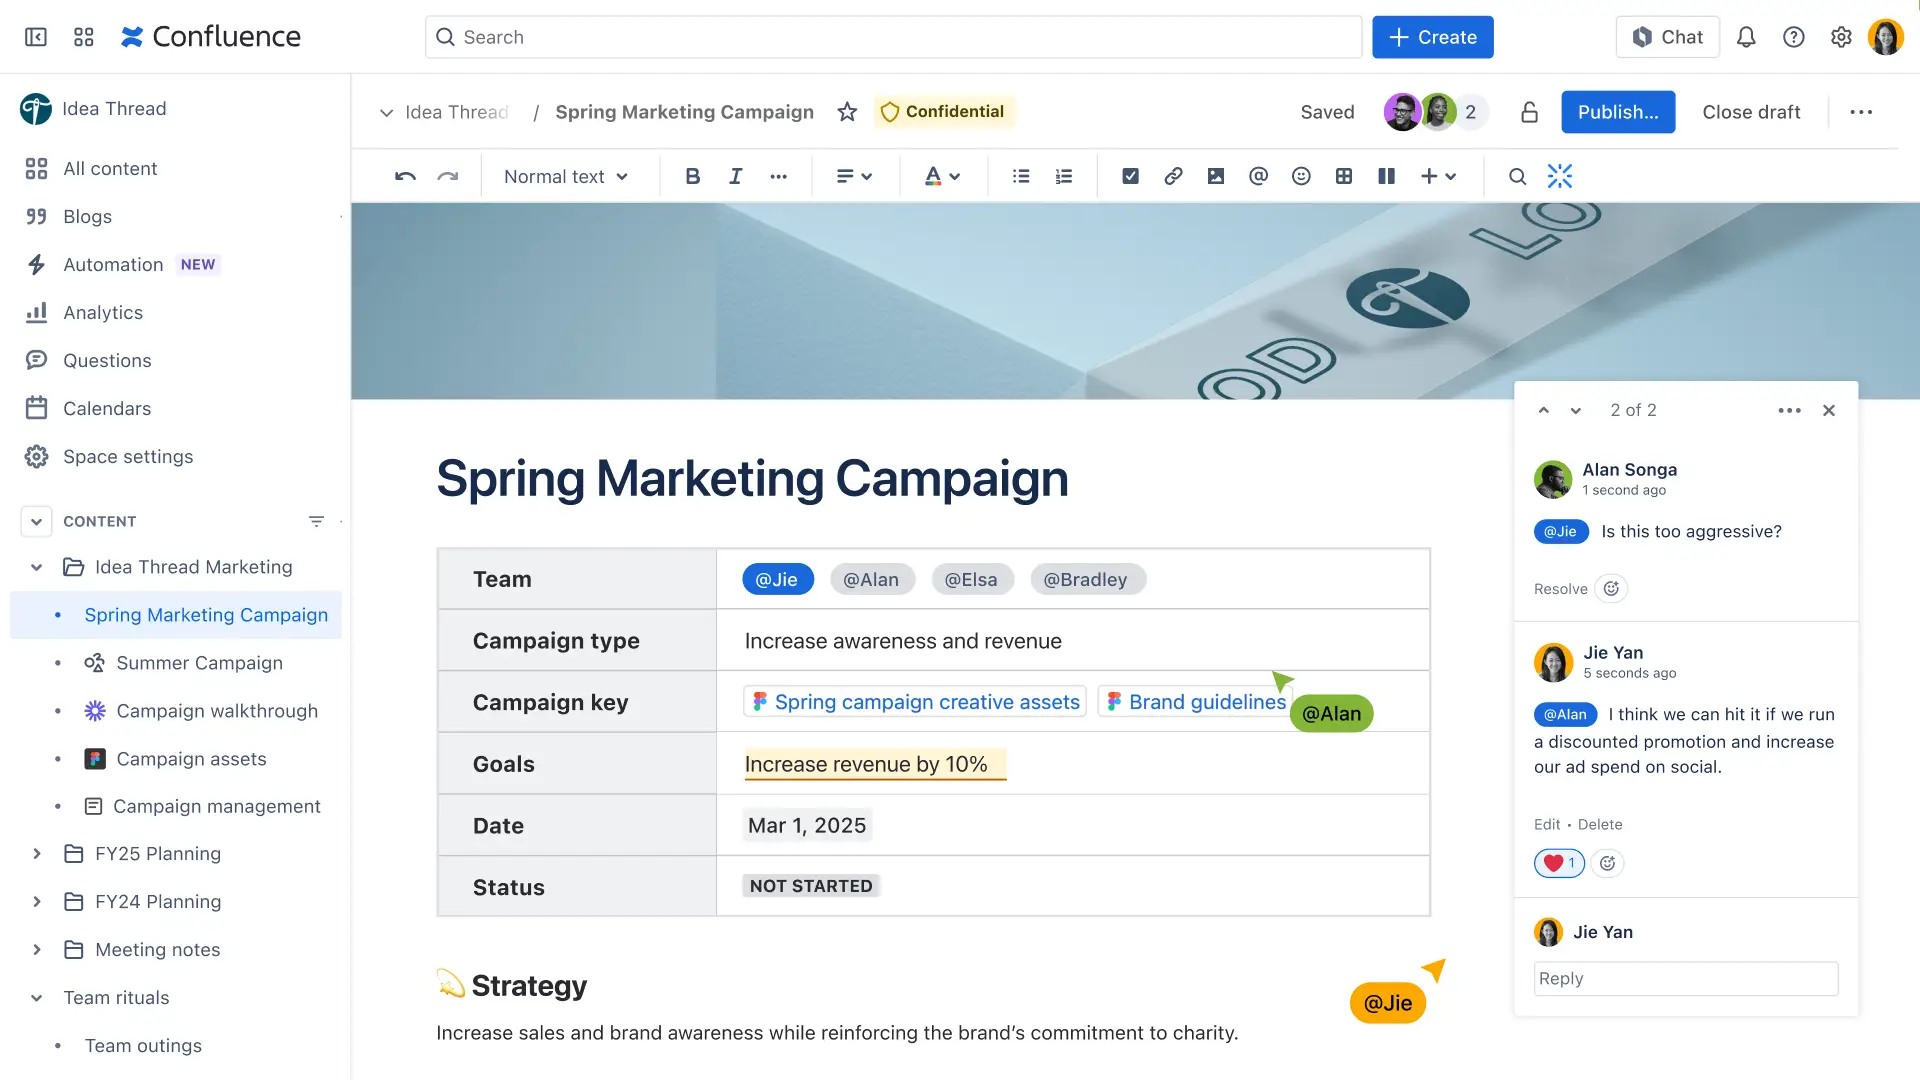The image size is (1920, 1080).
Task: Open the help question mark menu
Action: (x=1794, y=37)
